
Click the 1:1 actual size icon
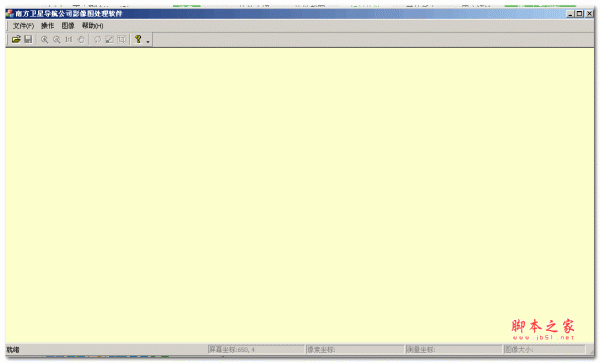click(x=69, y=39)
